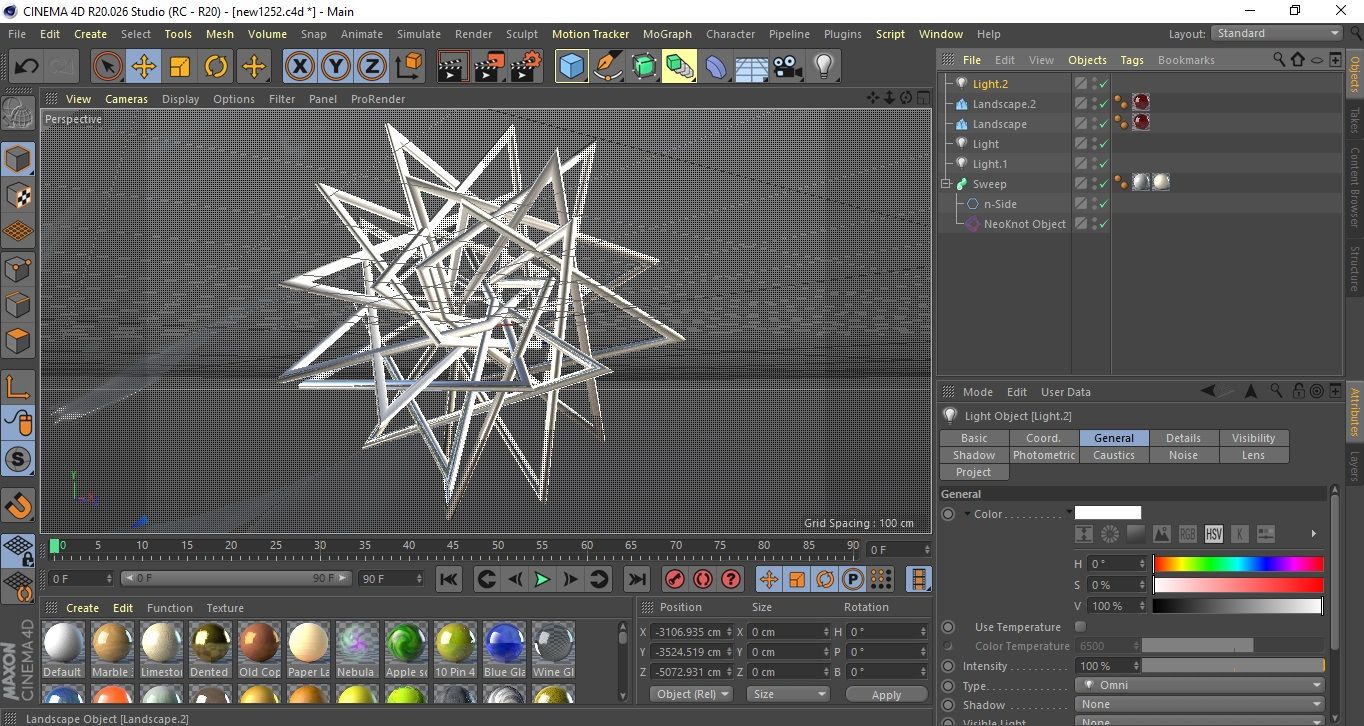Image resolution: width=1364 pixels, height=726 pixels.
Task: Select the Live Selection tool
Action: click(x=107, y=67)
